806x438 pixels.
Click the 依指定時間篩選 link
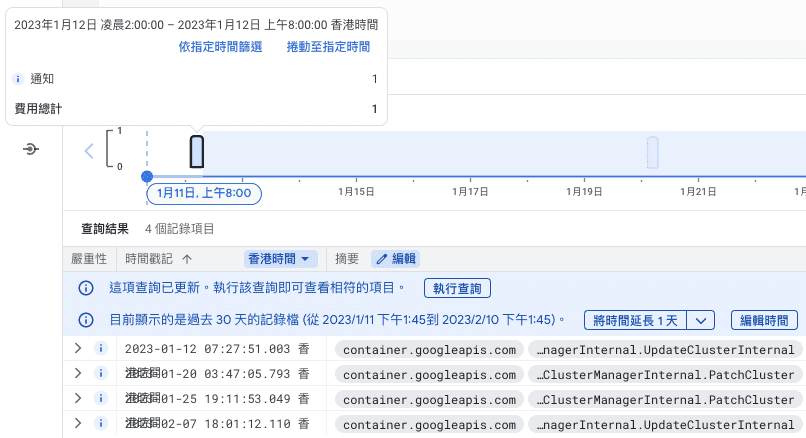(x=220, y=46)
